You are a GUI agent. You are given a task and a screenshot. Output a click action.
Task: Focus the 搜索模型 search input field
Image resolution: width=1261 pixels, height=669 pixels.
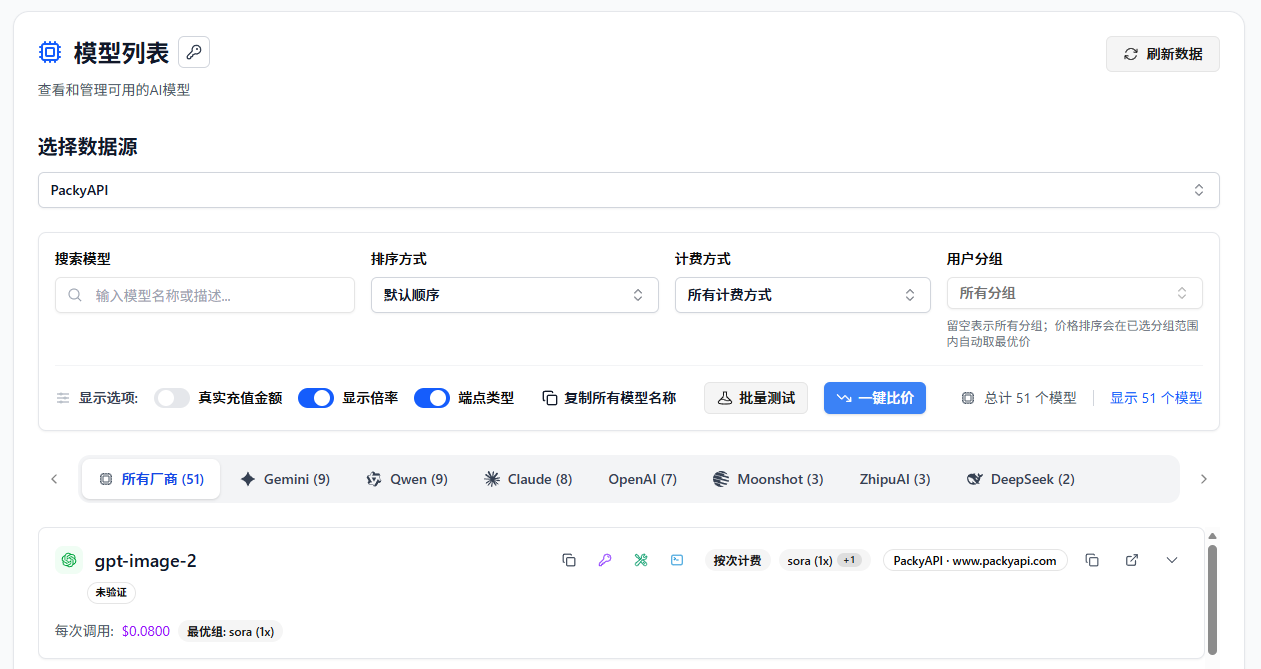pos(205,295)
